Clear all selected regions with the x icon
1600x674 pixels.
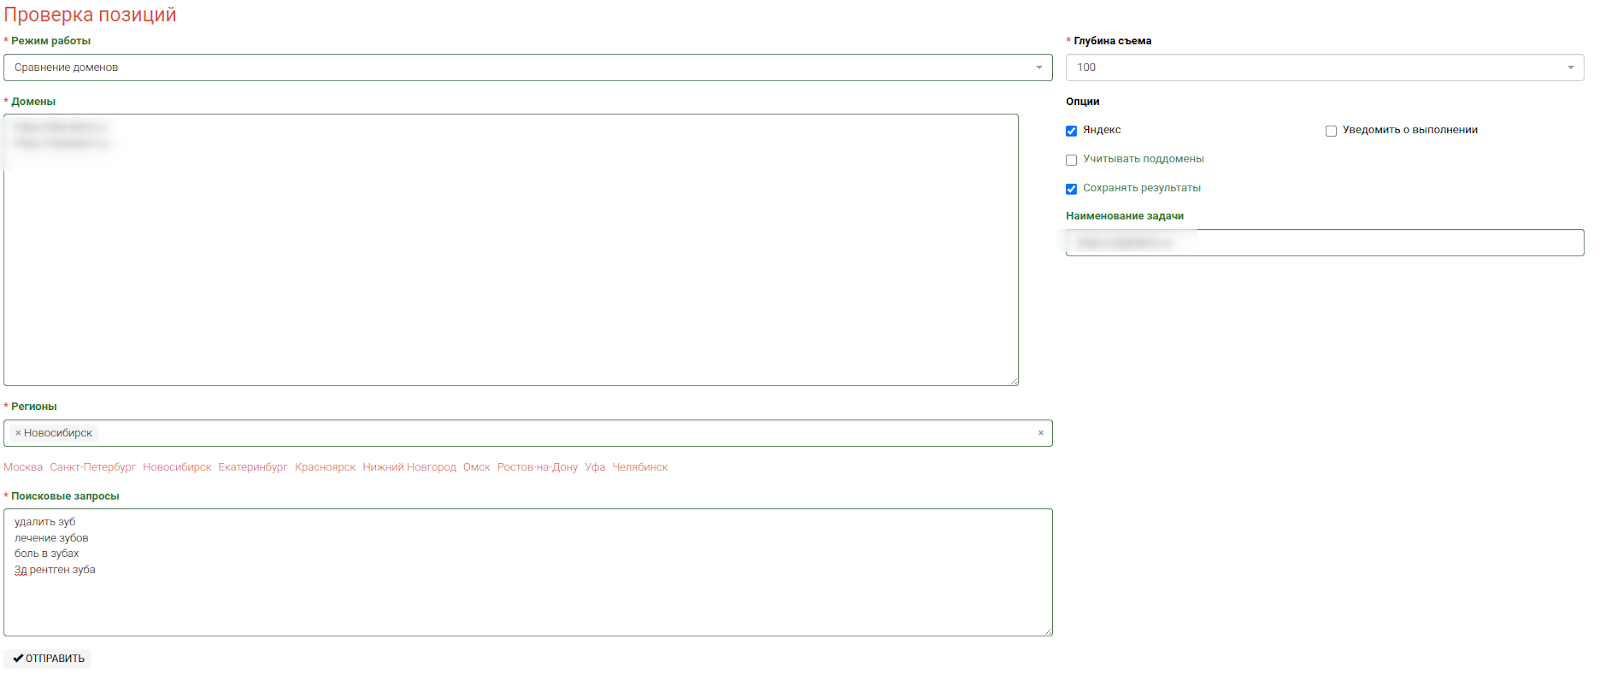tap(1040, 433)
